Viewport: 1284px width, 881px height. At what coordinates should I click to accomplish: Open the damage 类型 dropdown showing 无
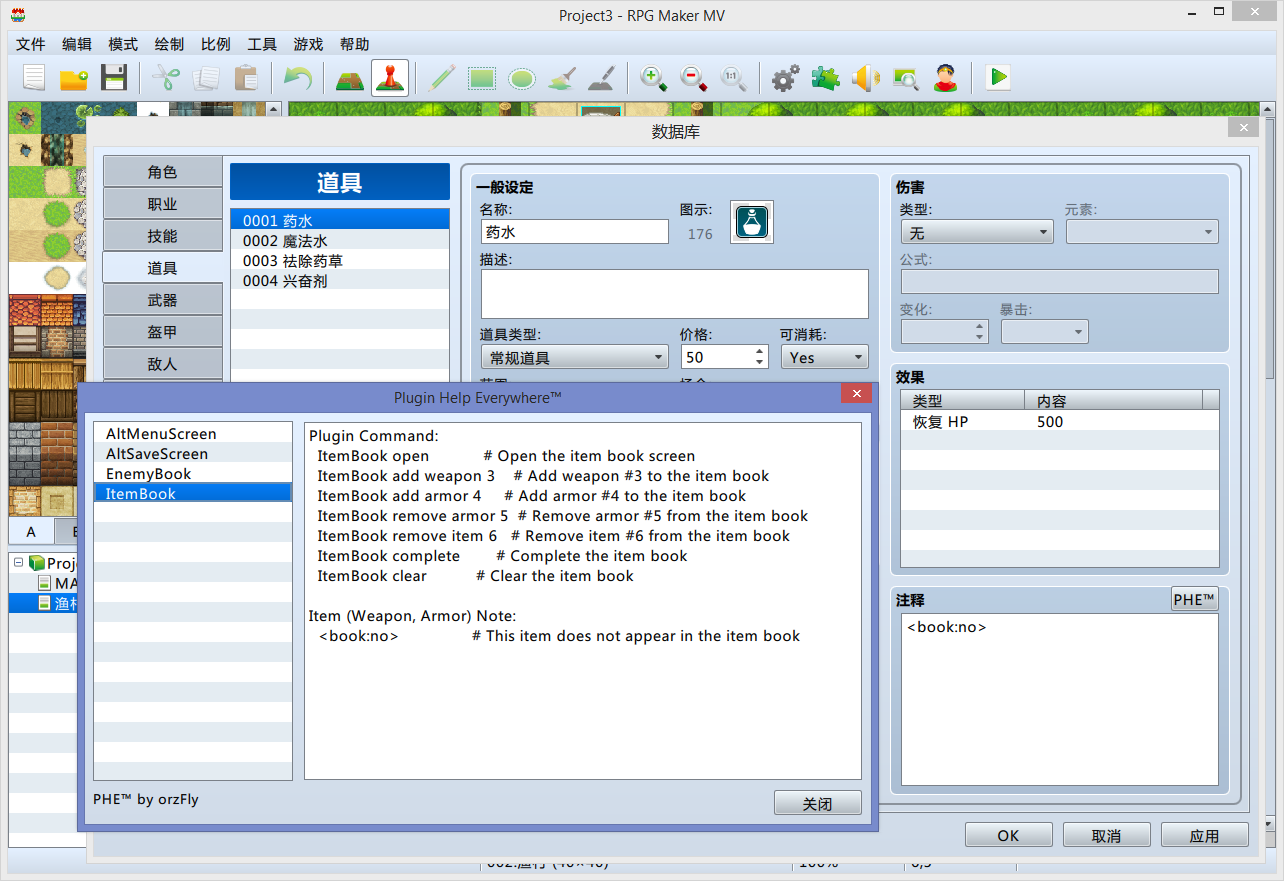pyautogui.click(x=977, y=232)
